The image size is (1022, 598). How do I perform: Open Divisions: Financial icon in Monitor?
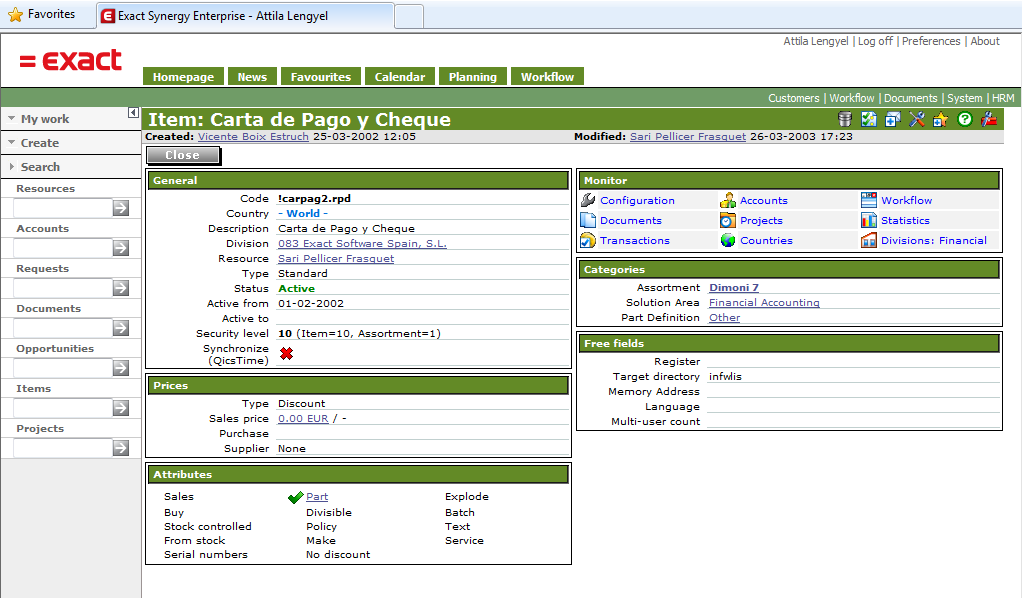click(x=869, y=241)
